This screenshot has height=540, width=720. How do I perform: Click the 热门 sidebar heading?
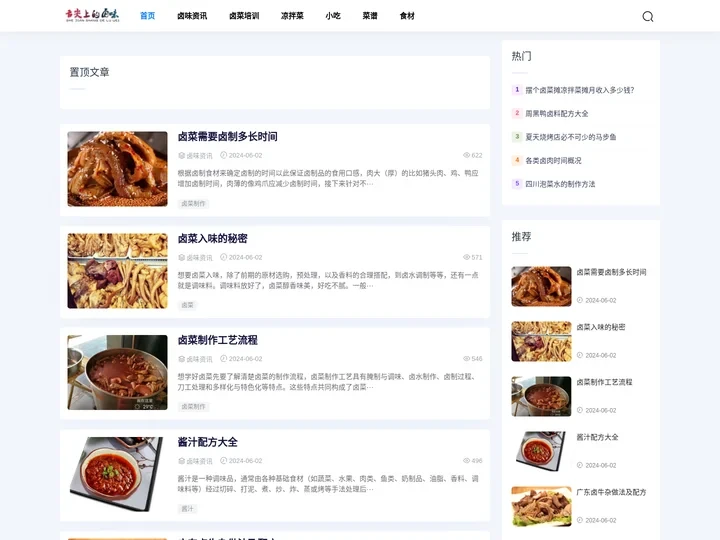522,56
